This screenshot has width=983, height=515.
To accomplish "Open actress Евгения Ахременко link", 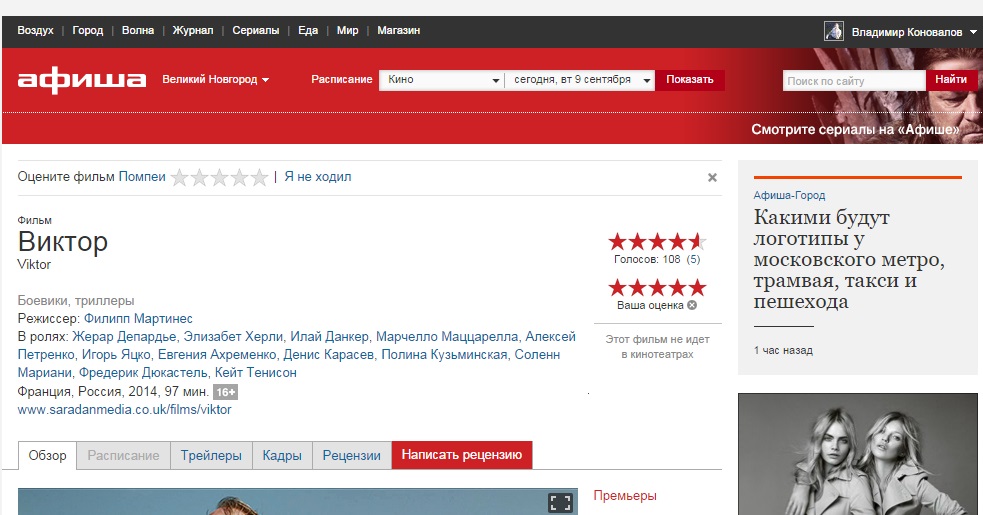I will click(217, 355).
